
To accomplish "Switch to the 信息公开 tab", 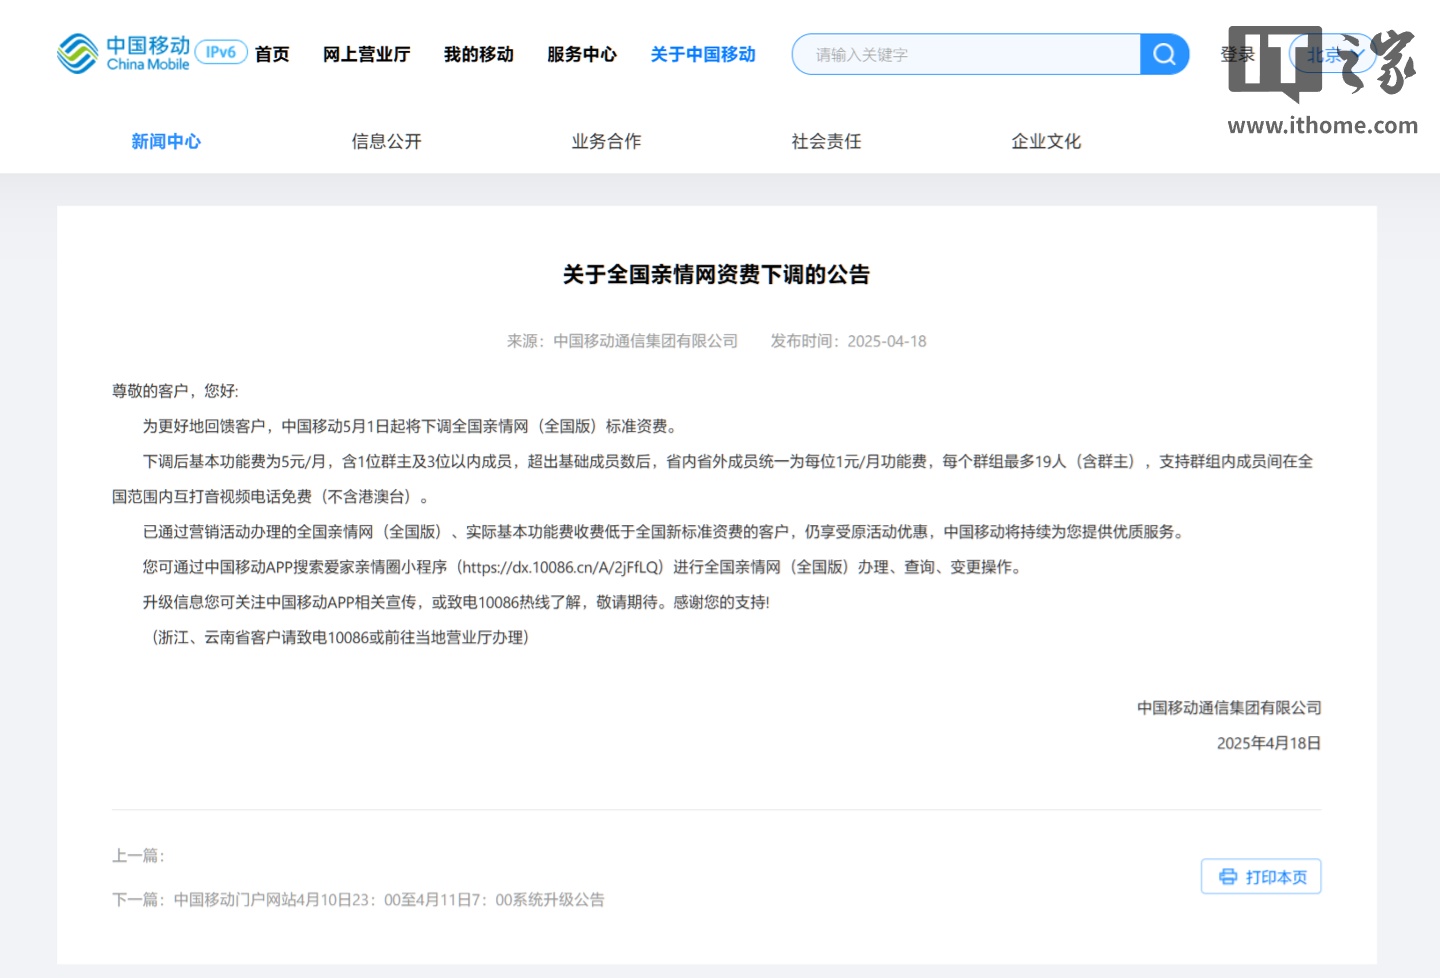I will click(x=386, y=142).
